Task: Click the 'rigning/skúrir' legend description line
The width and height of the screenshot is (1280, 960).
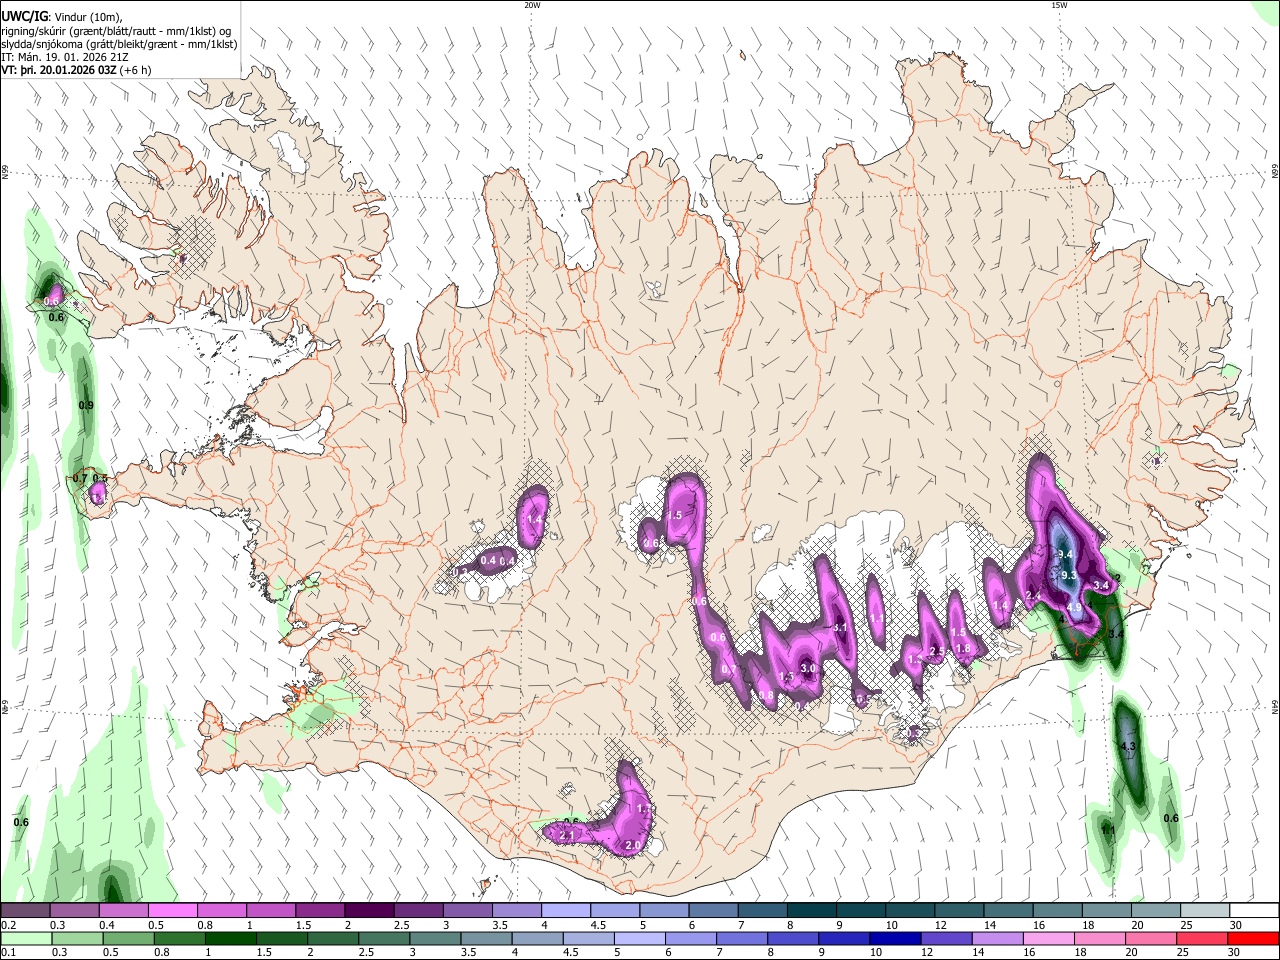Action: [116, 30]
